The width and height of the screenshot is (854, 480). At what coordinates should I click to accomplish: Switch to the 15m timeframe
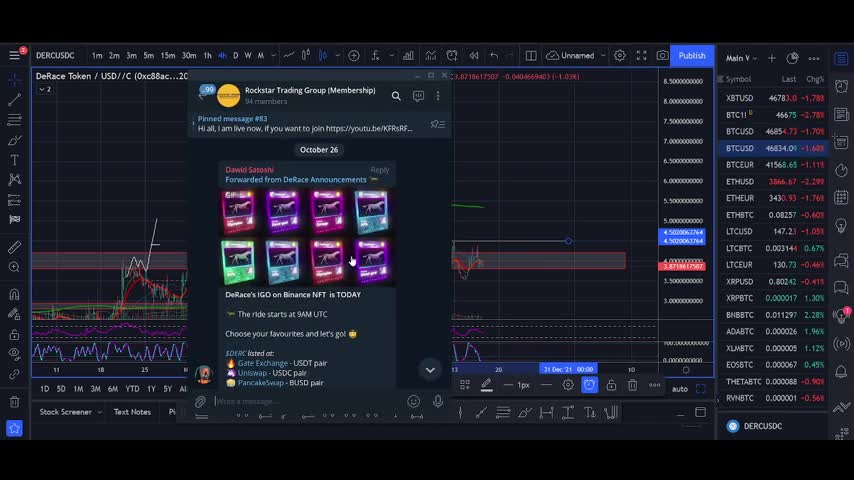pos(168,56)
